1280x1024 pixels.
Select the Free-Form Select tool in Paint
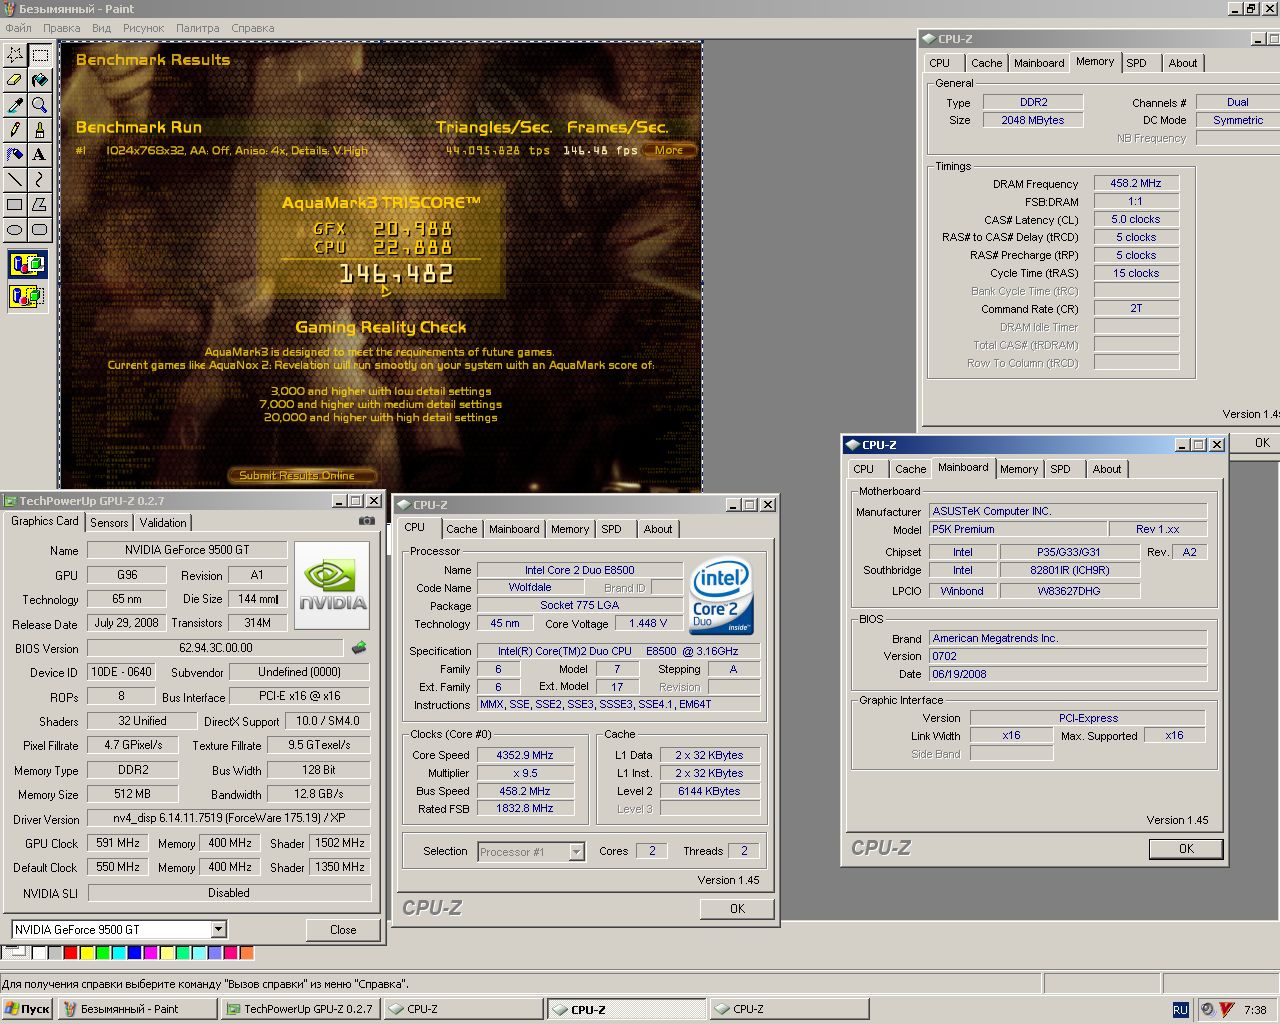click(x=15, y=54)
